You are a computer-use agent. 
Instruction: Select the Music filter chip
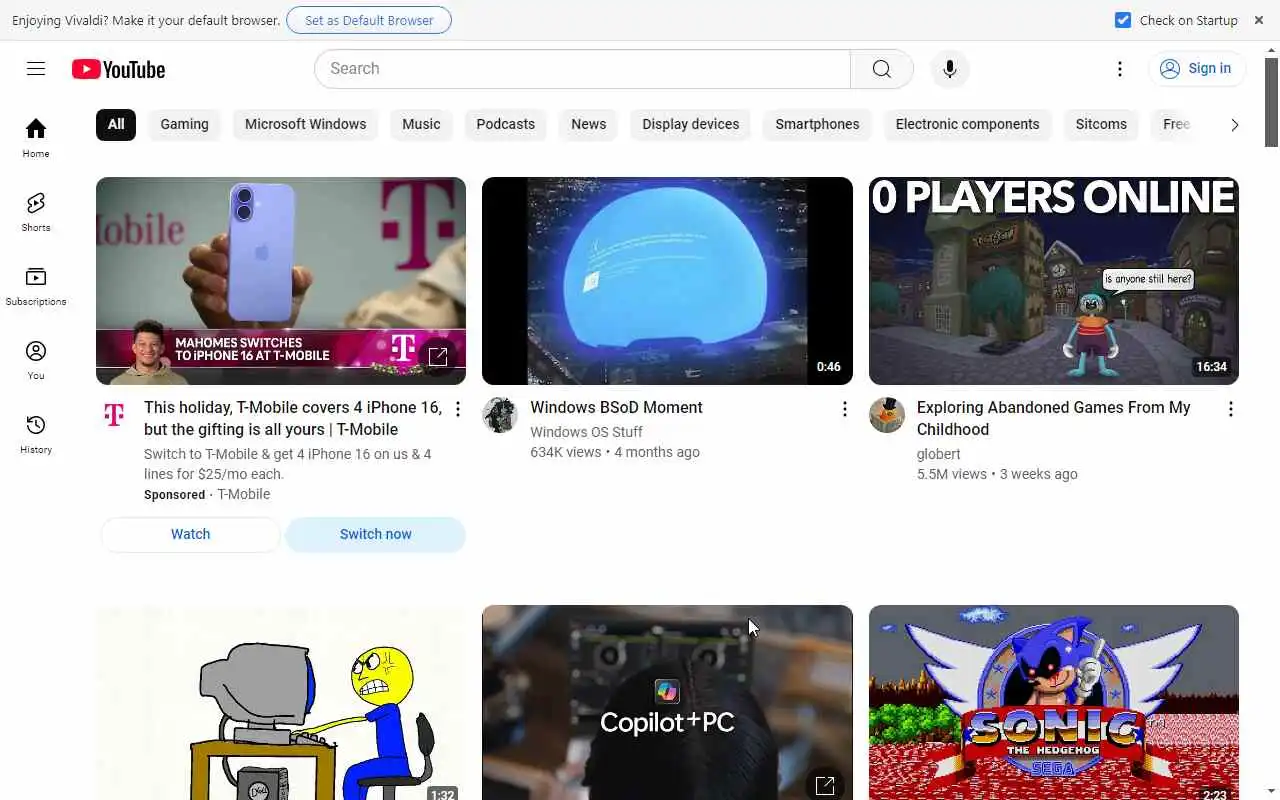[421, 124]
